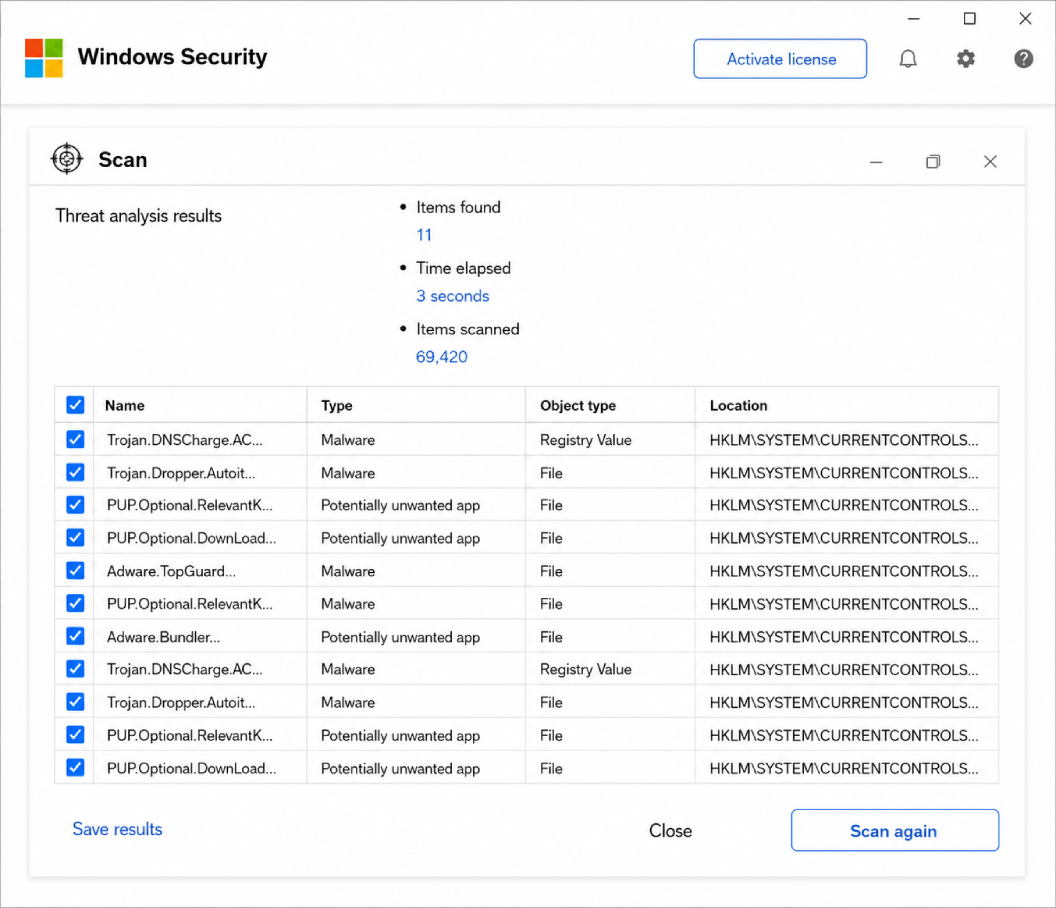Click Potentially unwanted app in Adware.Bundler row
Viewport: 1056px width, 908px height.
(x=400, y=637)
